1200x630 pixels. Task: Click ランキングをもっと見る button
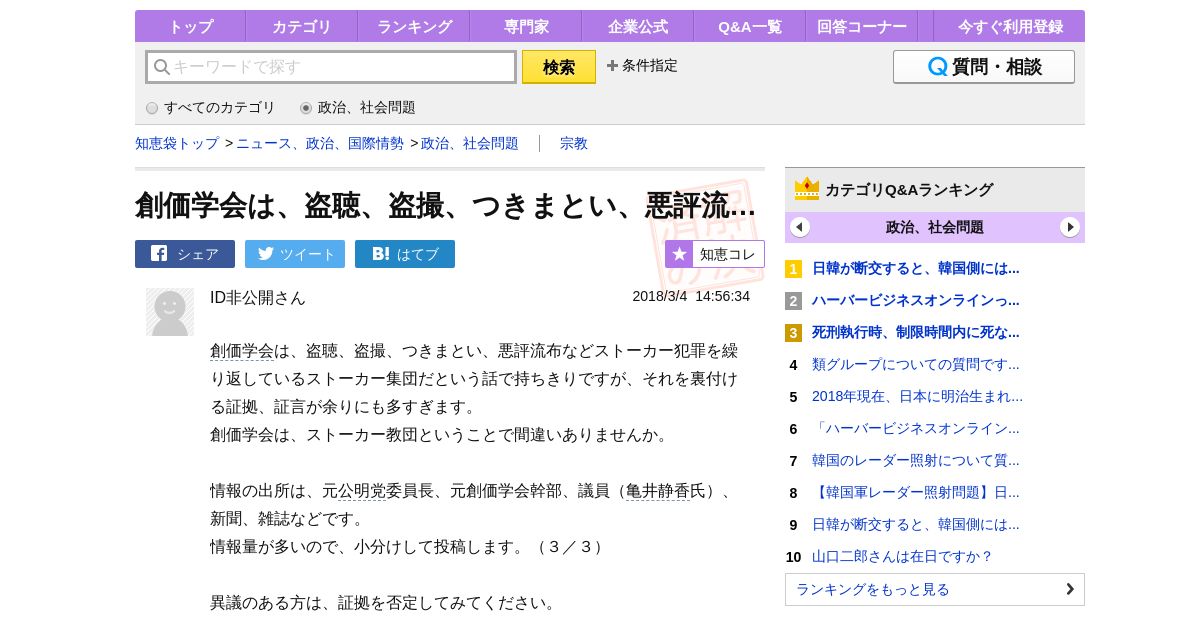(x=935, y=589)
